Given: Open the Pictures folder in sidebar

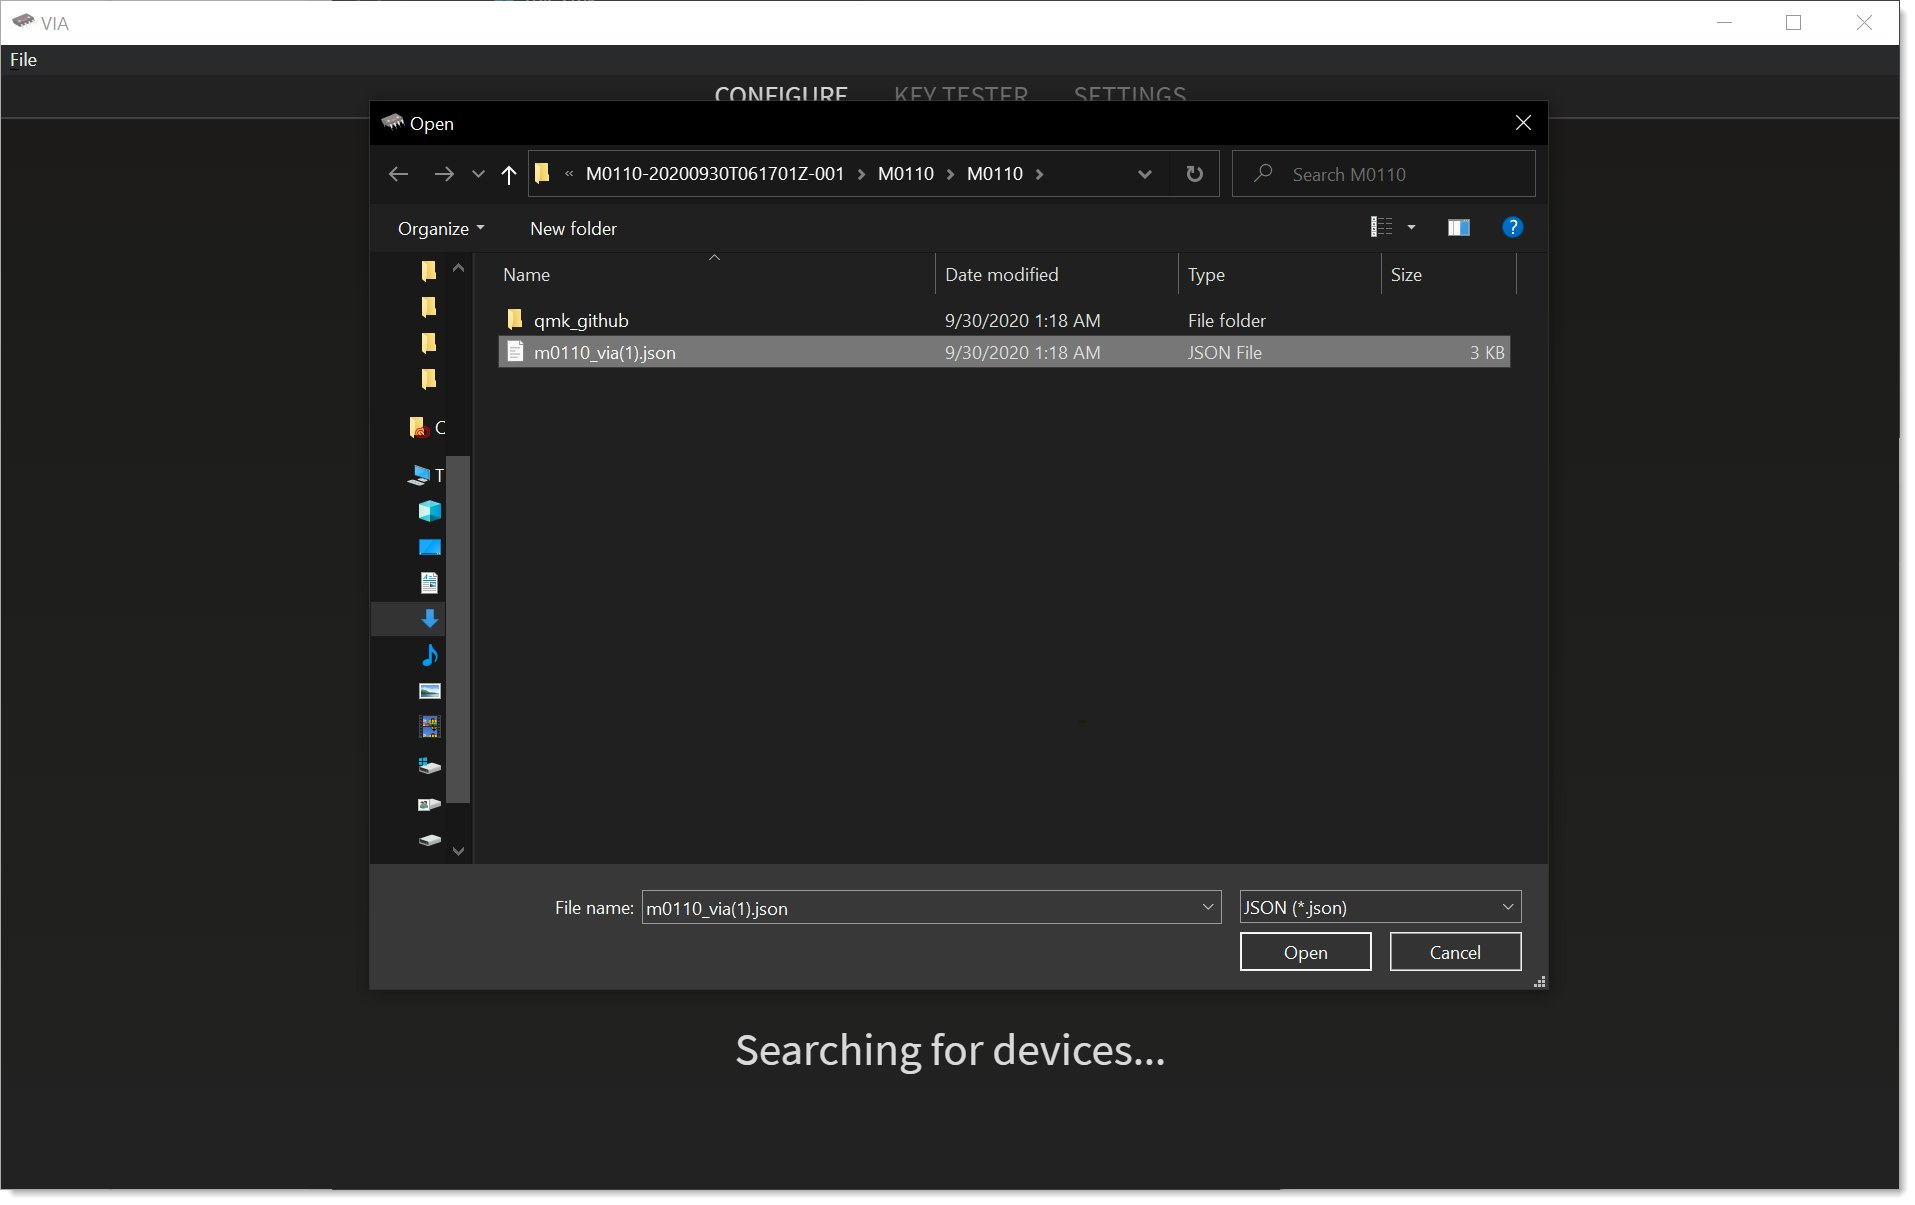Looking at the screenshot, I should [x=429, y=691].
